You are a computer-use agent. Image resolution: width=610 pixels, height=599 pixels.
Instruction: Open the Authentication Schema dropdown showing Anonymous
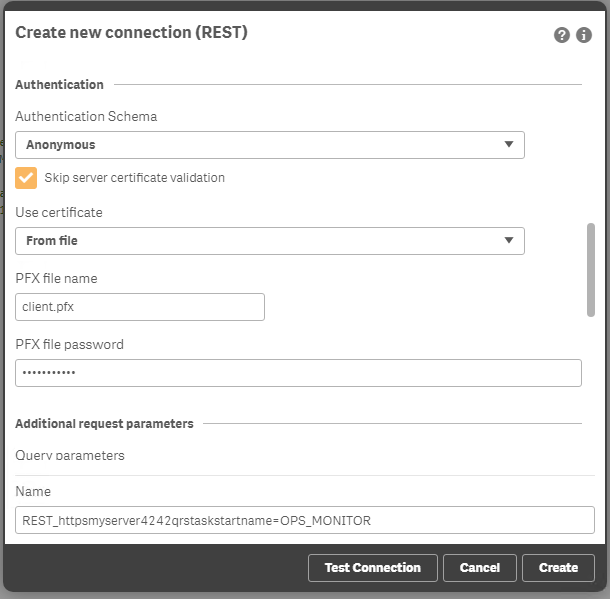269,145
